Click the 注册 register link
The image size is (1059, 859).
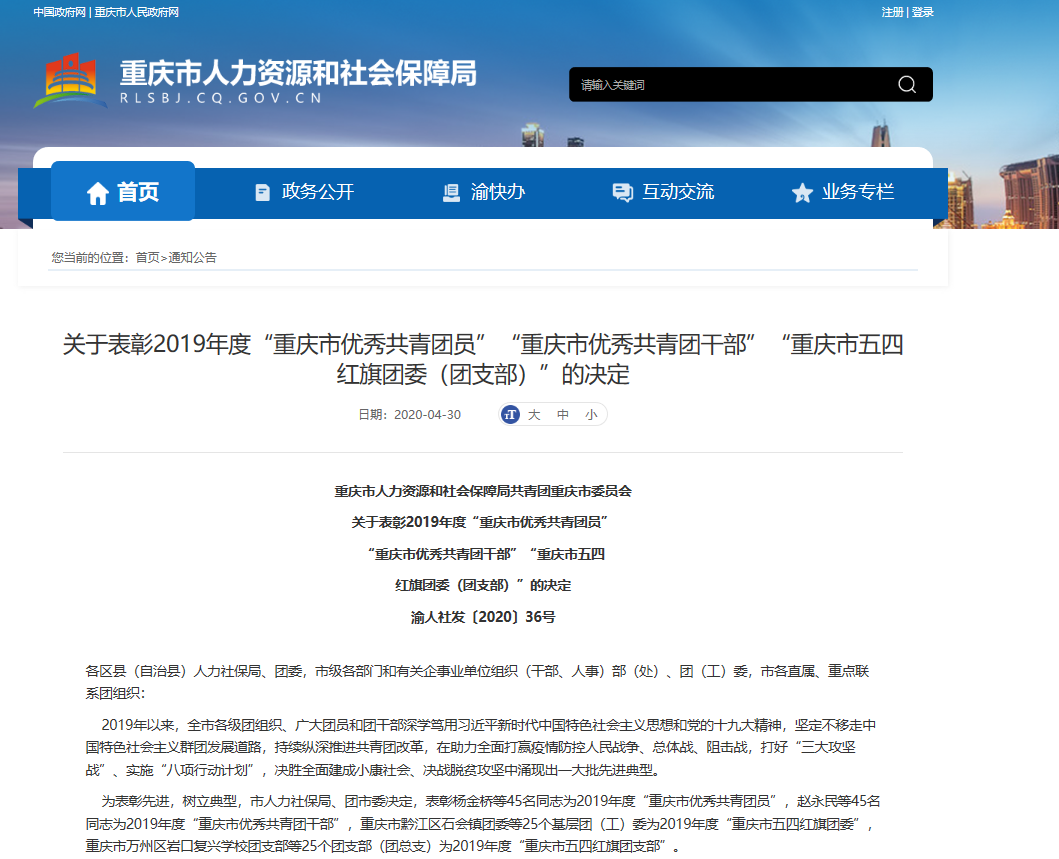[x=892, y=12]
